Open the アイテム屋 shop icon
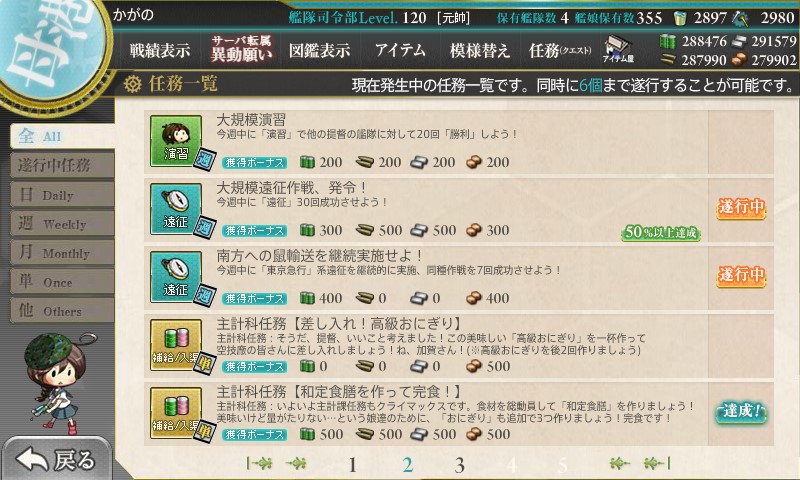800x480 pixels. [x=618, y=49]
